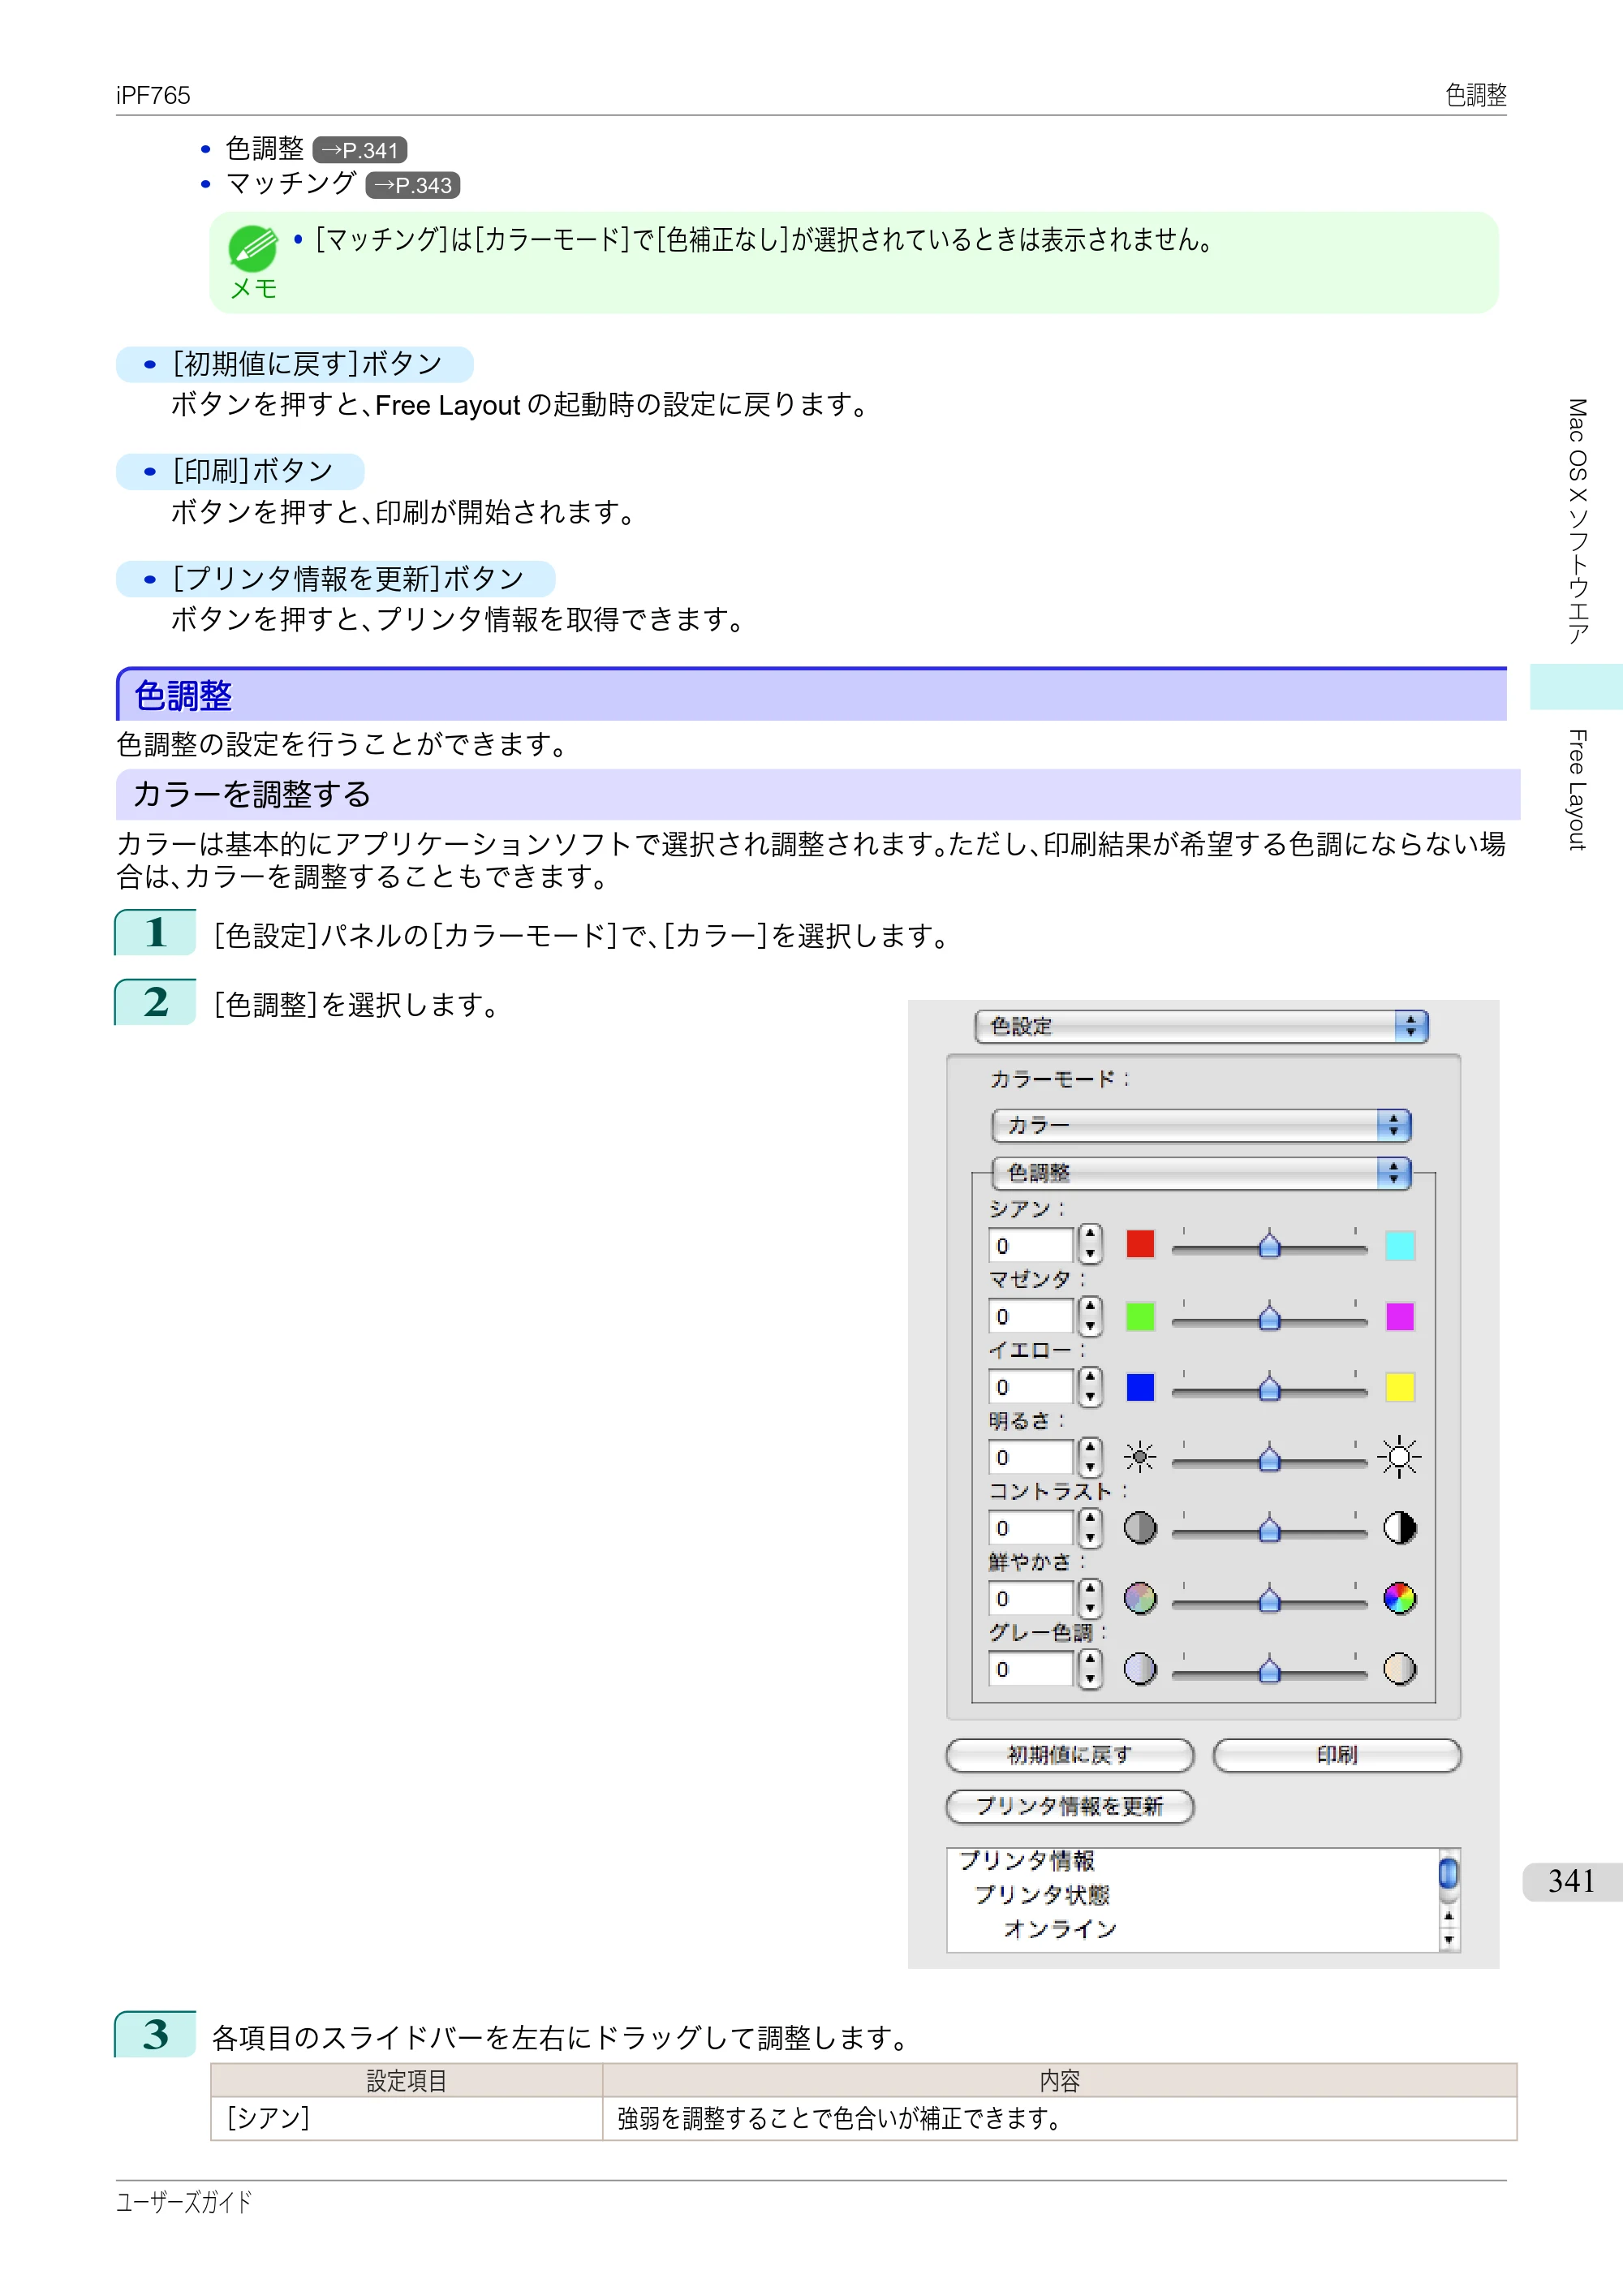Click the グレー色調 value input field
The image size is (1623, 2296).
[x=1031, y=1669]
